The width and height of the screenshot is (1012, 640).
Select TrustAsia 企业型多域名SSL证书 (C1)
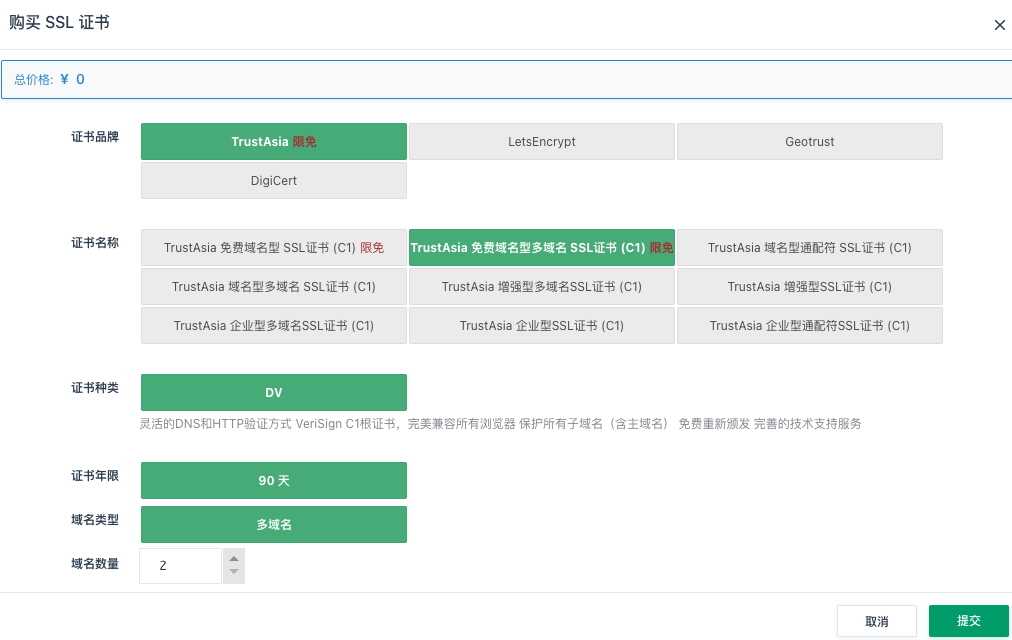274,326
